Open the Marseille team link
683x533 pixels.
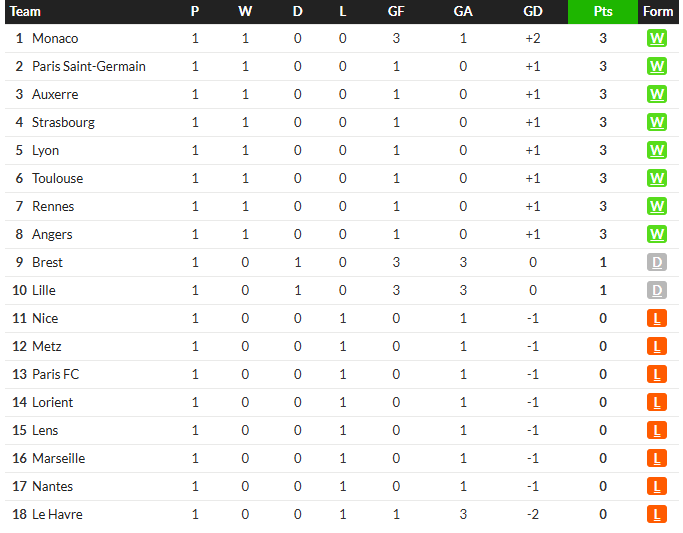pos(58,458)
